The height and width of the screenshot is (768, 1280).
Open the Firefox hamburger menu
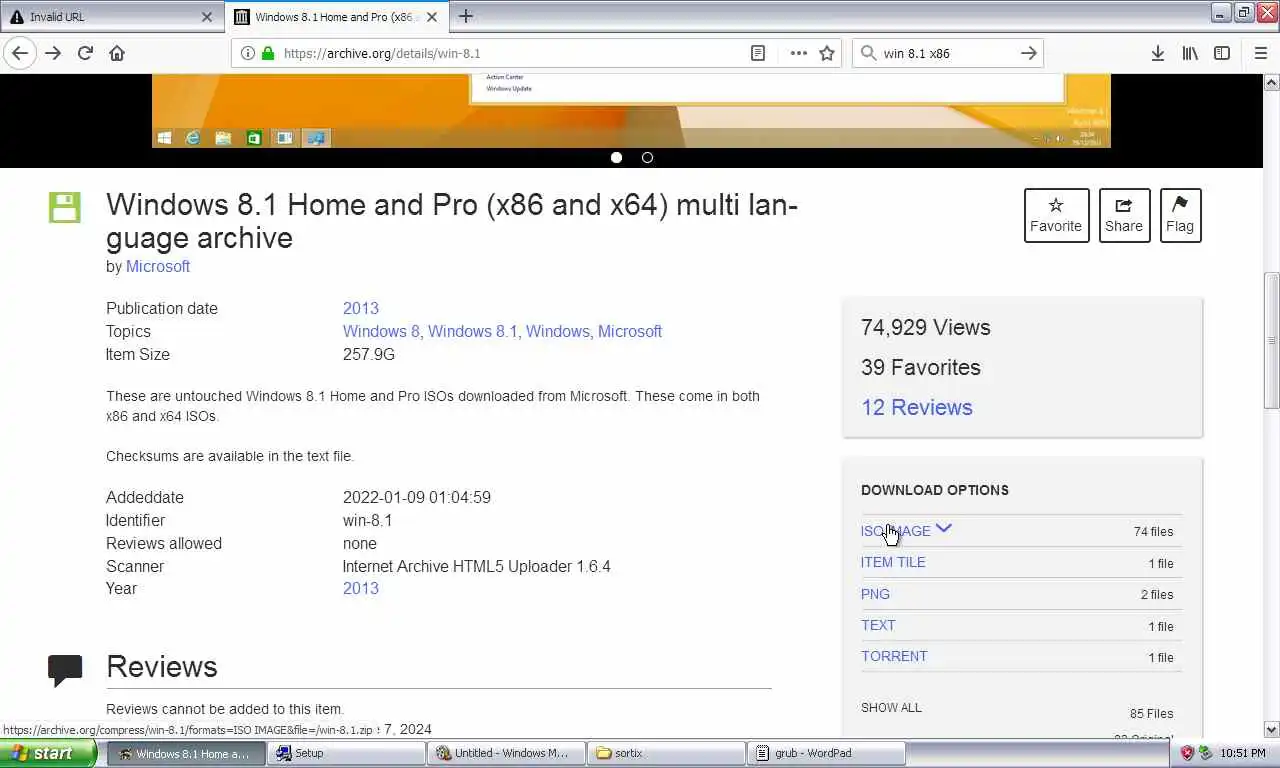1261,53
